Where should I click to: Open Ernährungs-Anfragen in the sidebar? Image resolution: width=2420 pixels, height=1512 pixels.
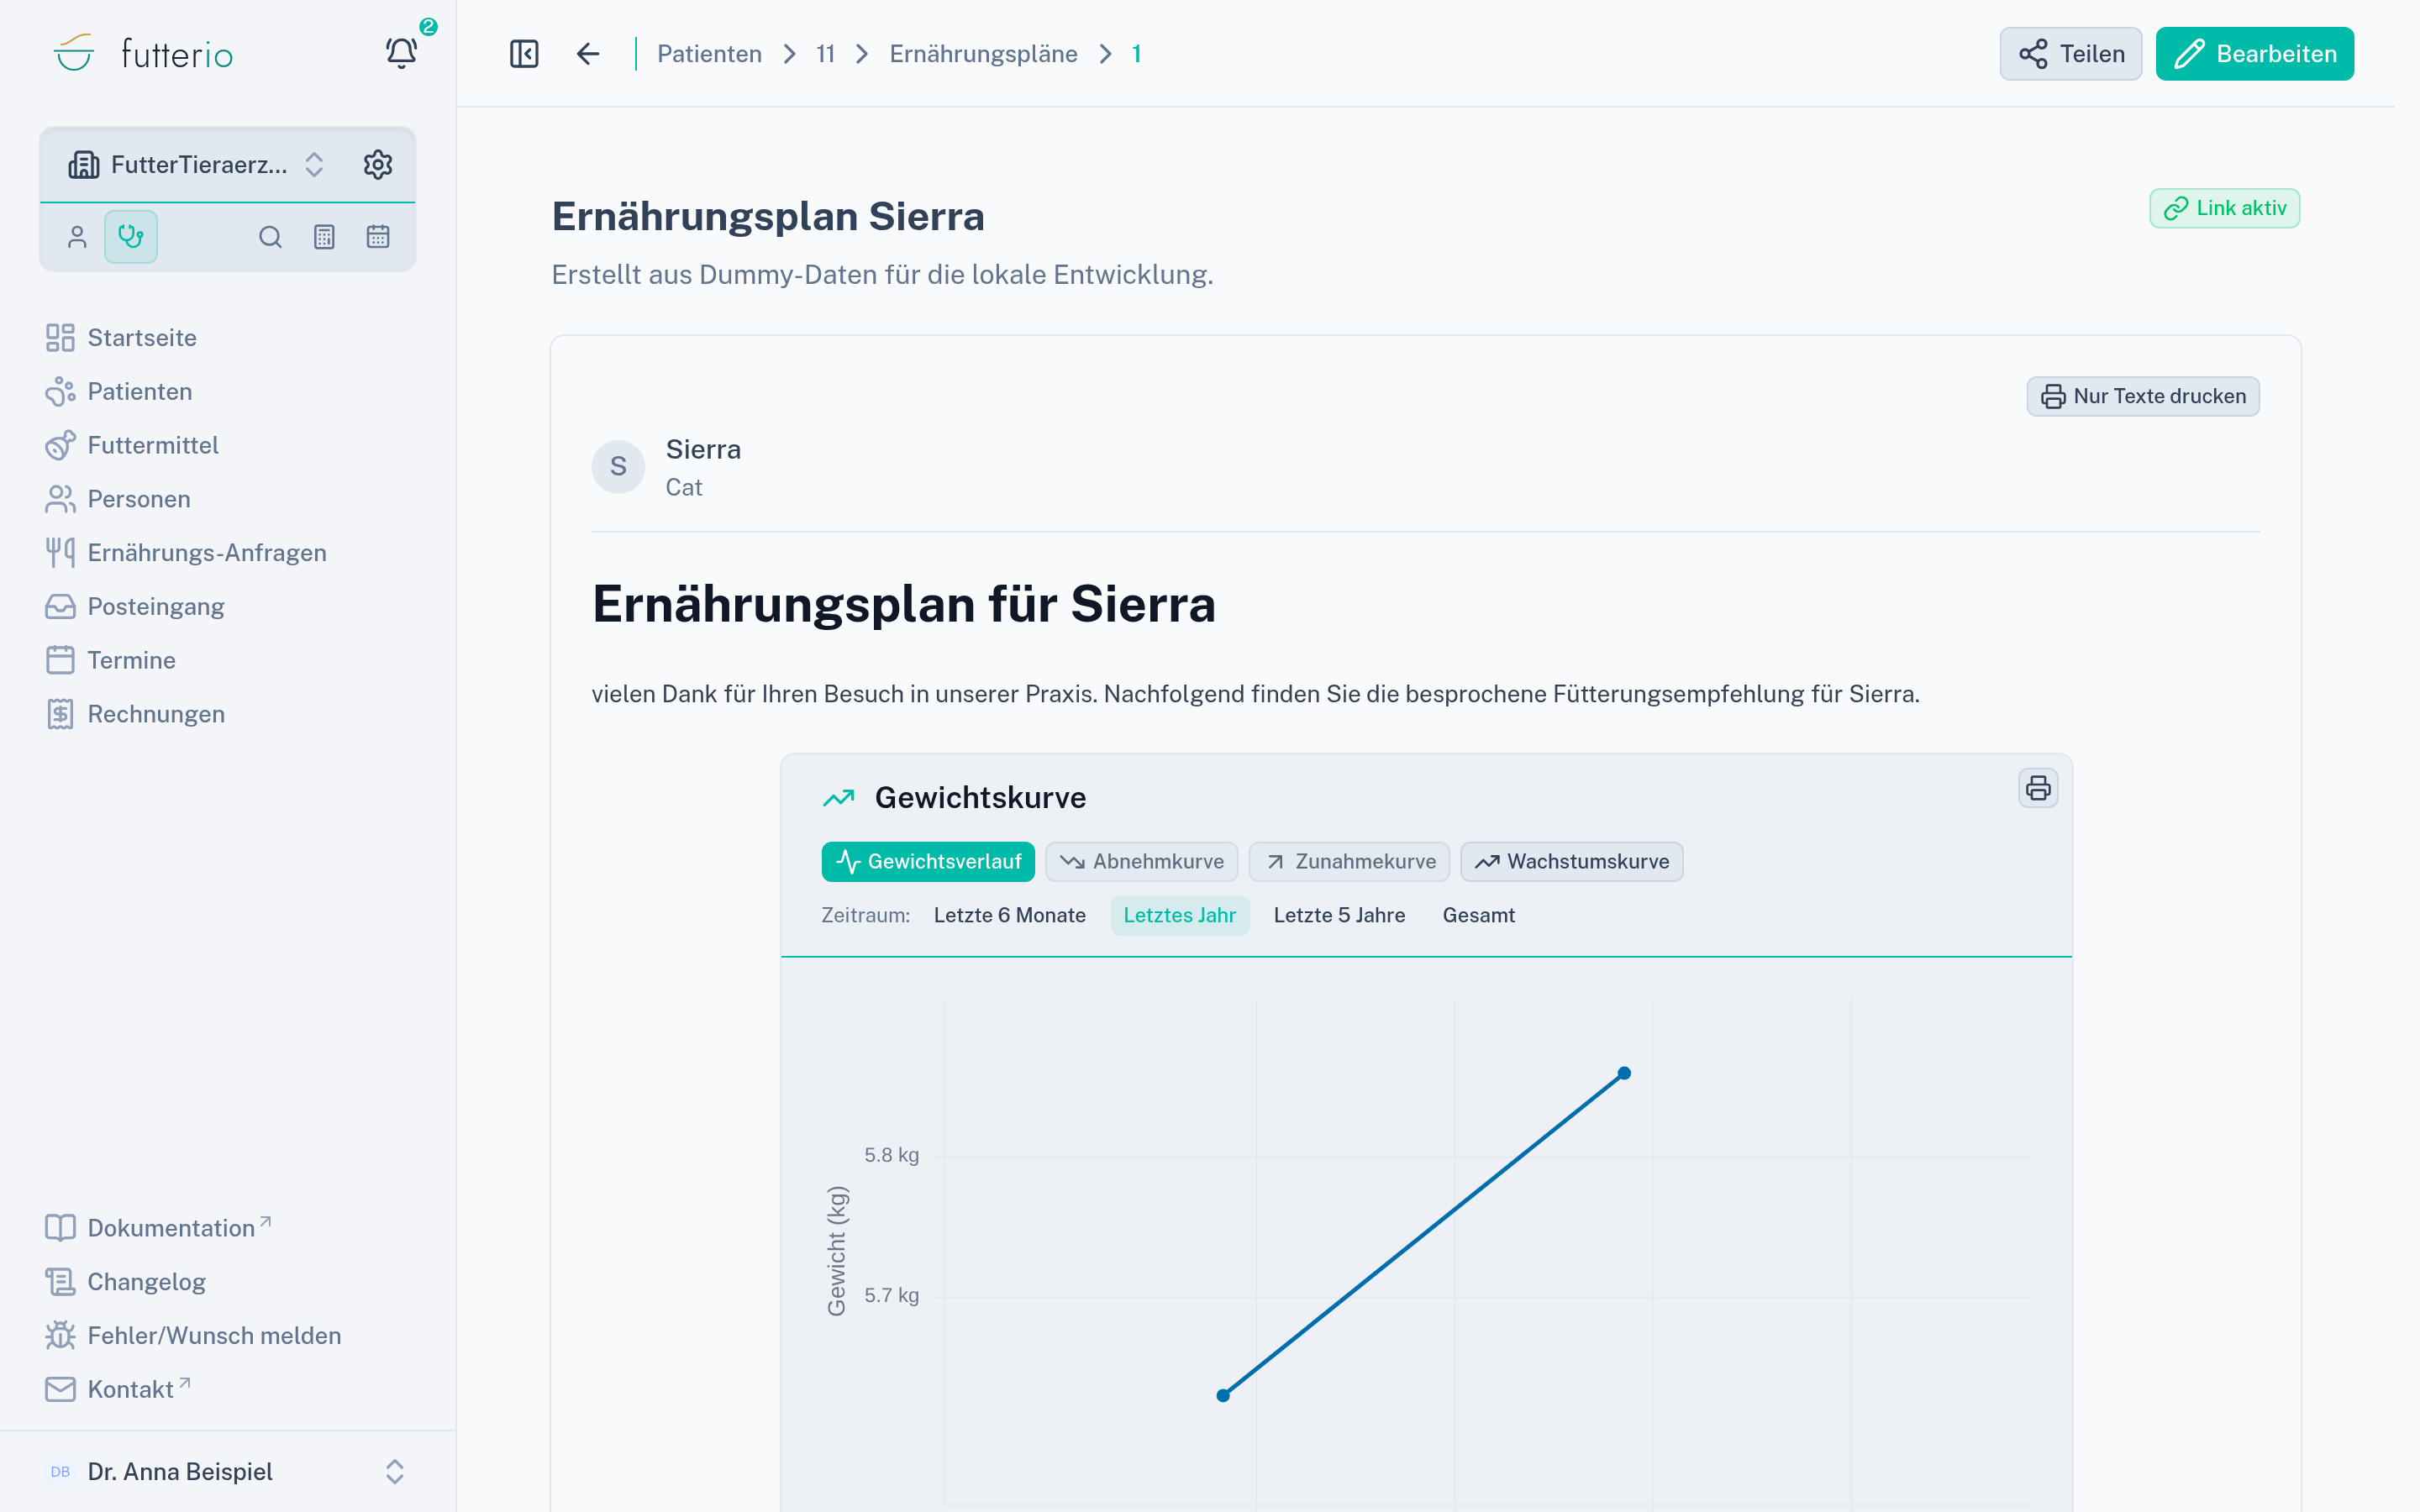(228, 553)
